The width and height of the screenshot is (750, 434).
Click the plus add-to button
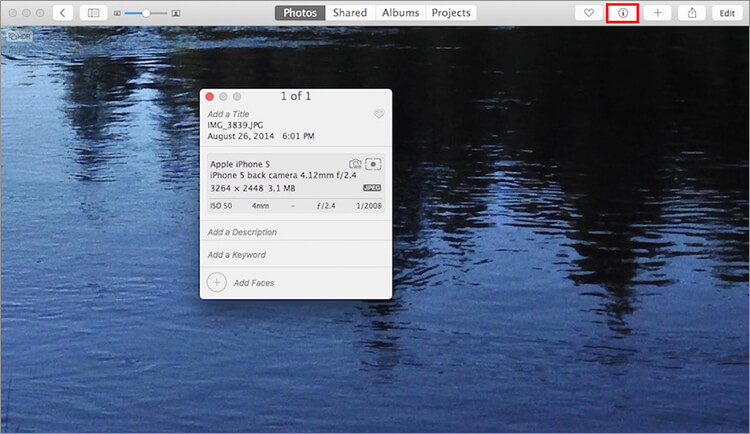click(x=657, y=13)
